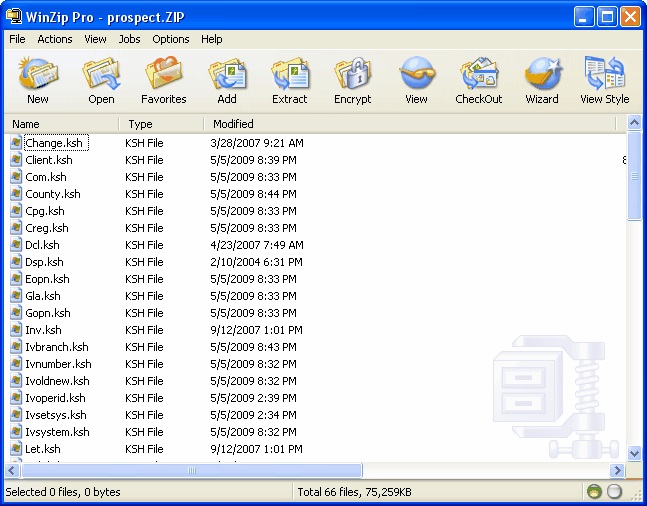The height and width of the screenshot is (506, 647).
Task: Select the Ivbranch.ksh file name
Action: coord(57,347)
